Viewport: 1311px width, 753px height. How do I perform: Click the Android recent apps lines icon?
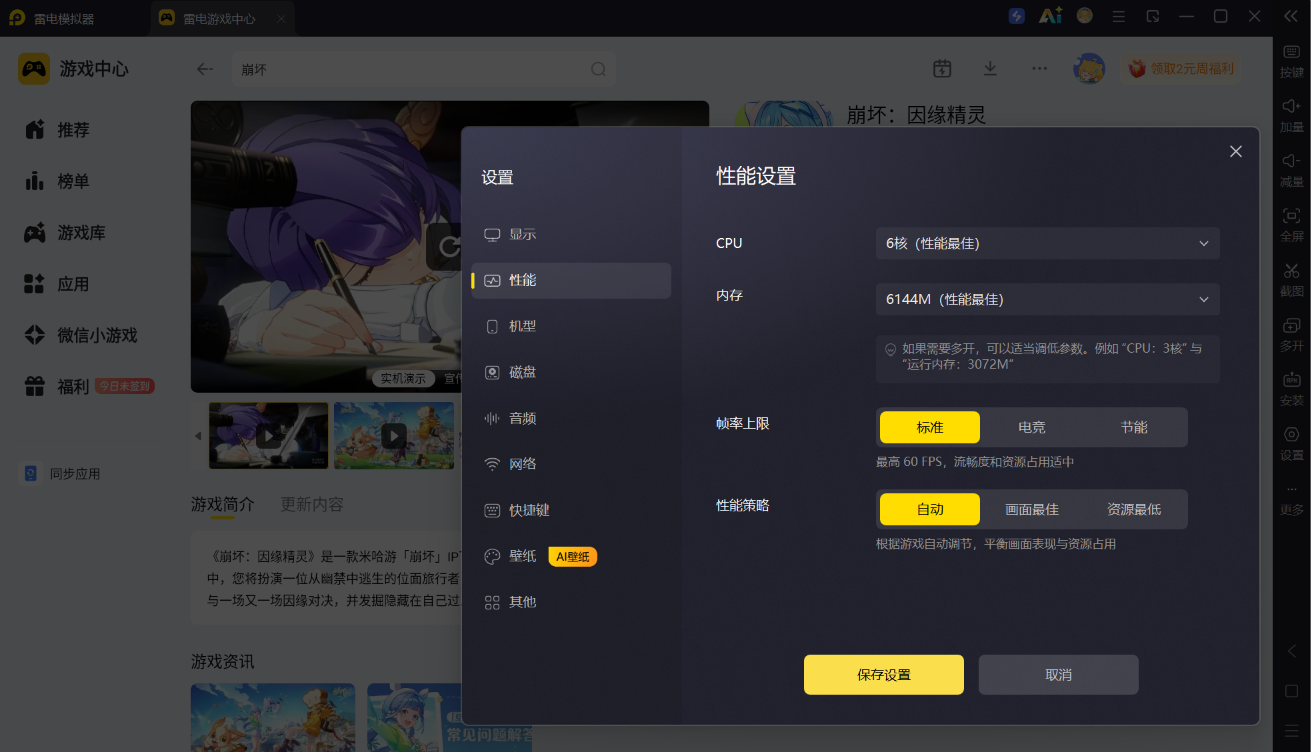tap(1291, 731)
